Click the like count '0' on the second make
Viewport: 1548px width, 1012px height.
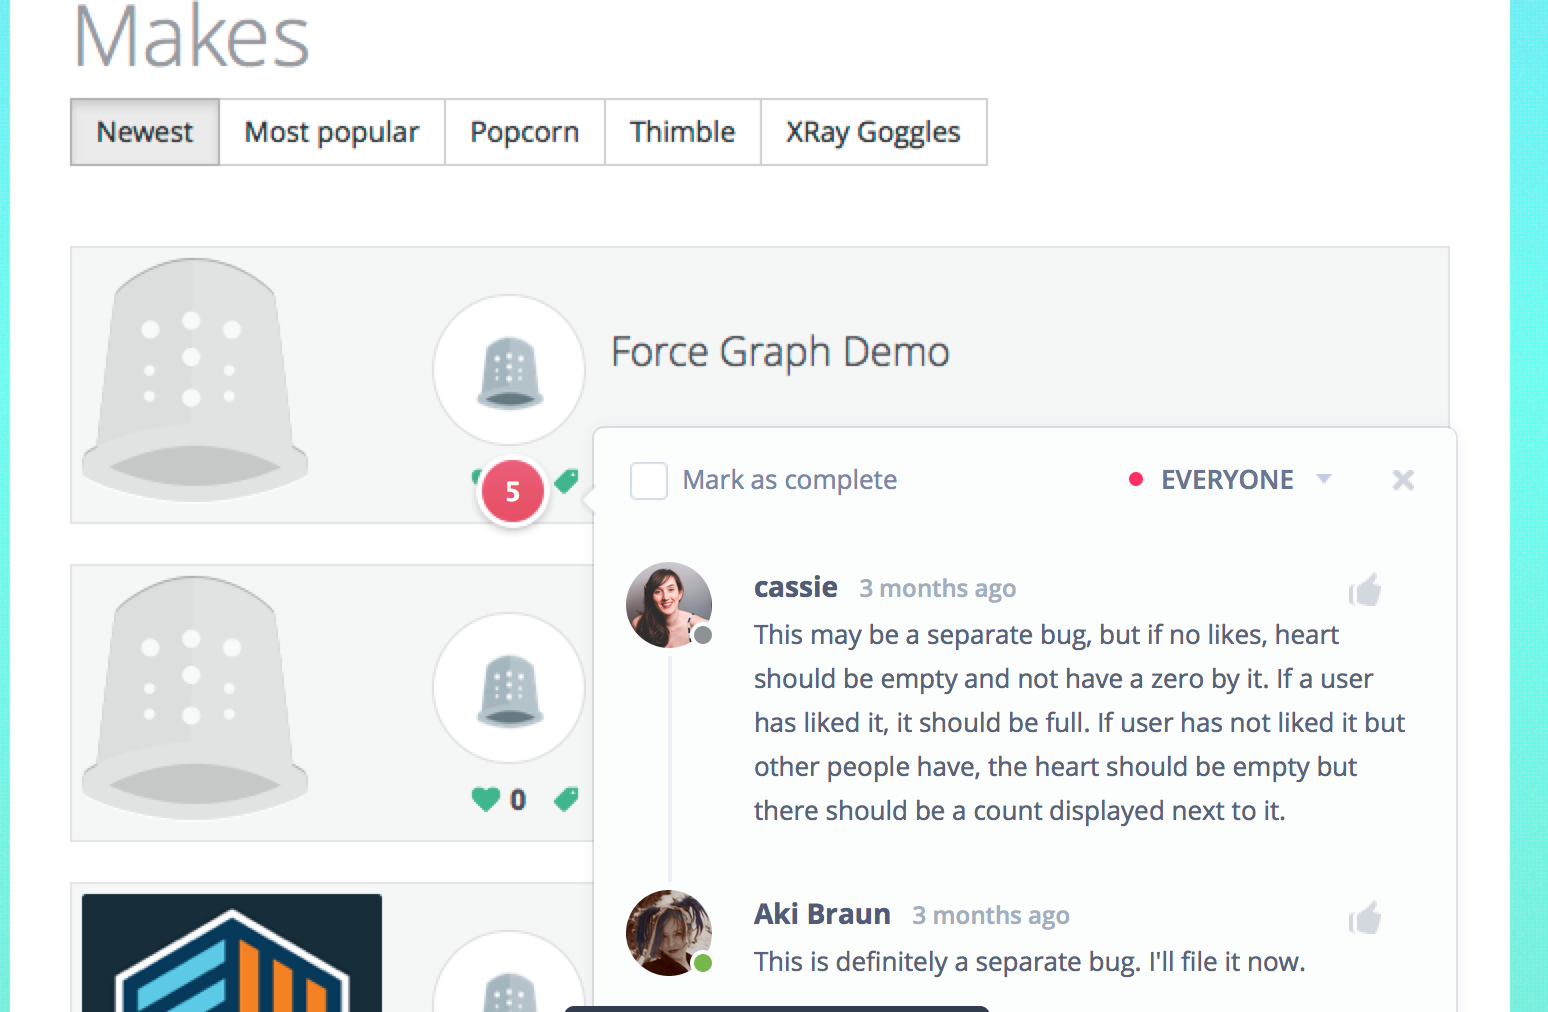click(x=518, y=800)
